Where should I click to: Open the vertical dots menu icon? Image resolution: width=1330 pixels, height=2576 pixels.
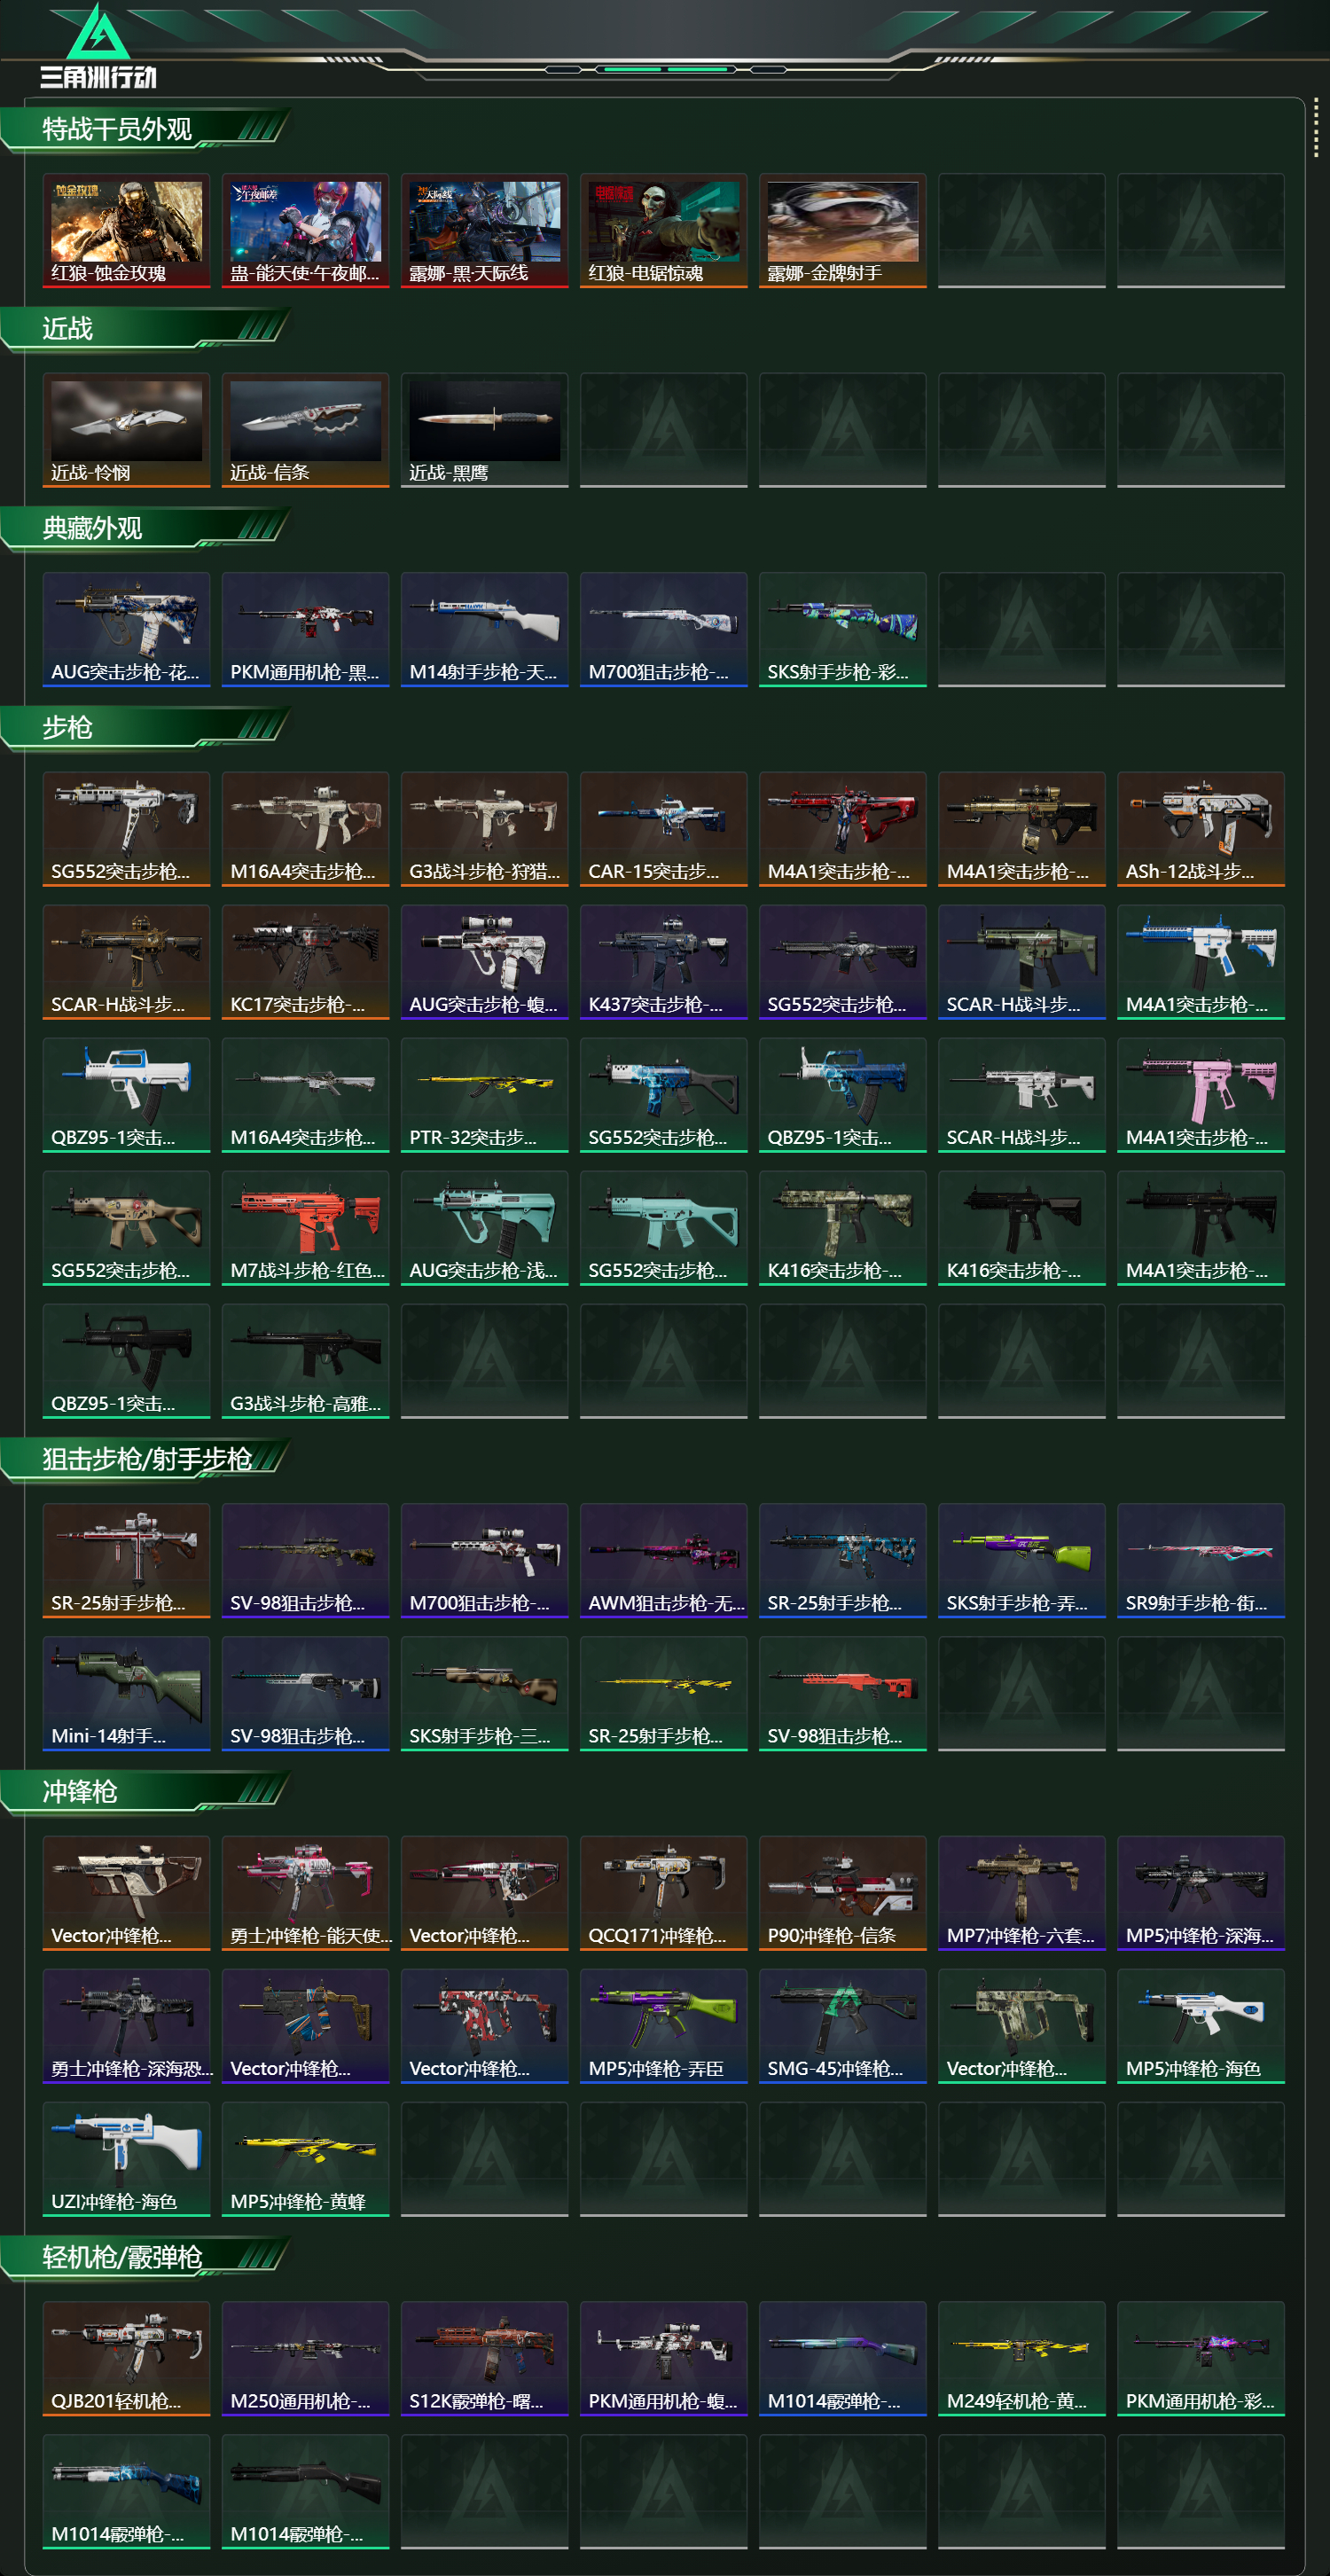(x=1316, y=127)
